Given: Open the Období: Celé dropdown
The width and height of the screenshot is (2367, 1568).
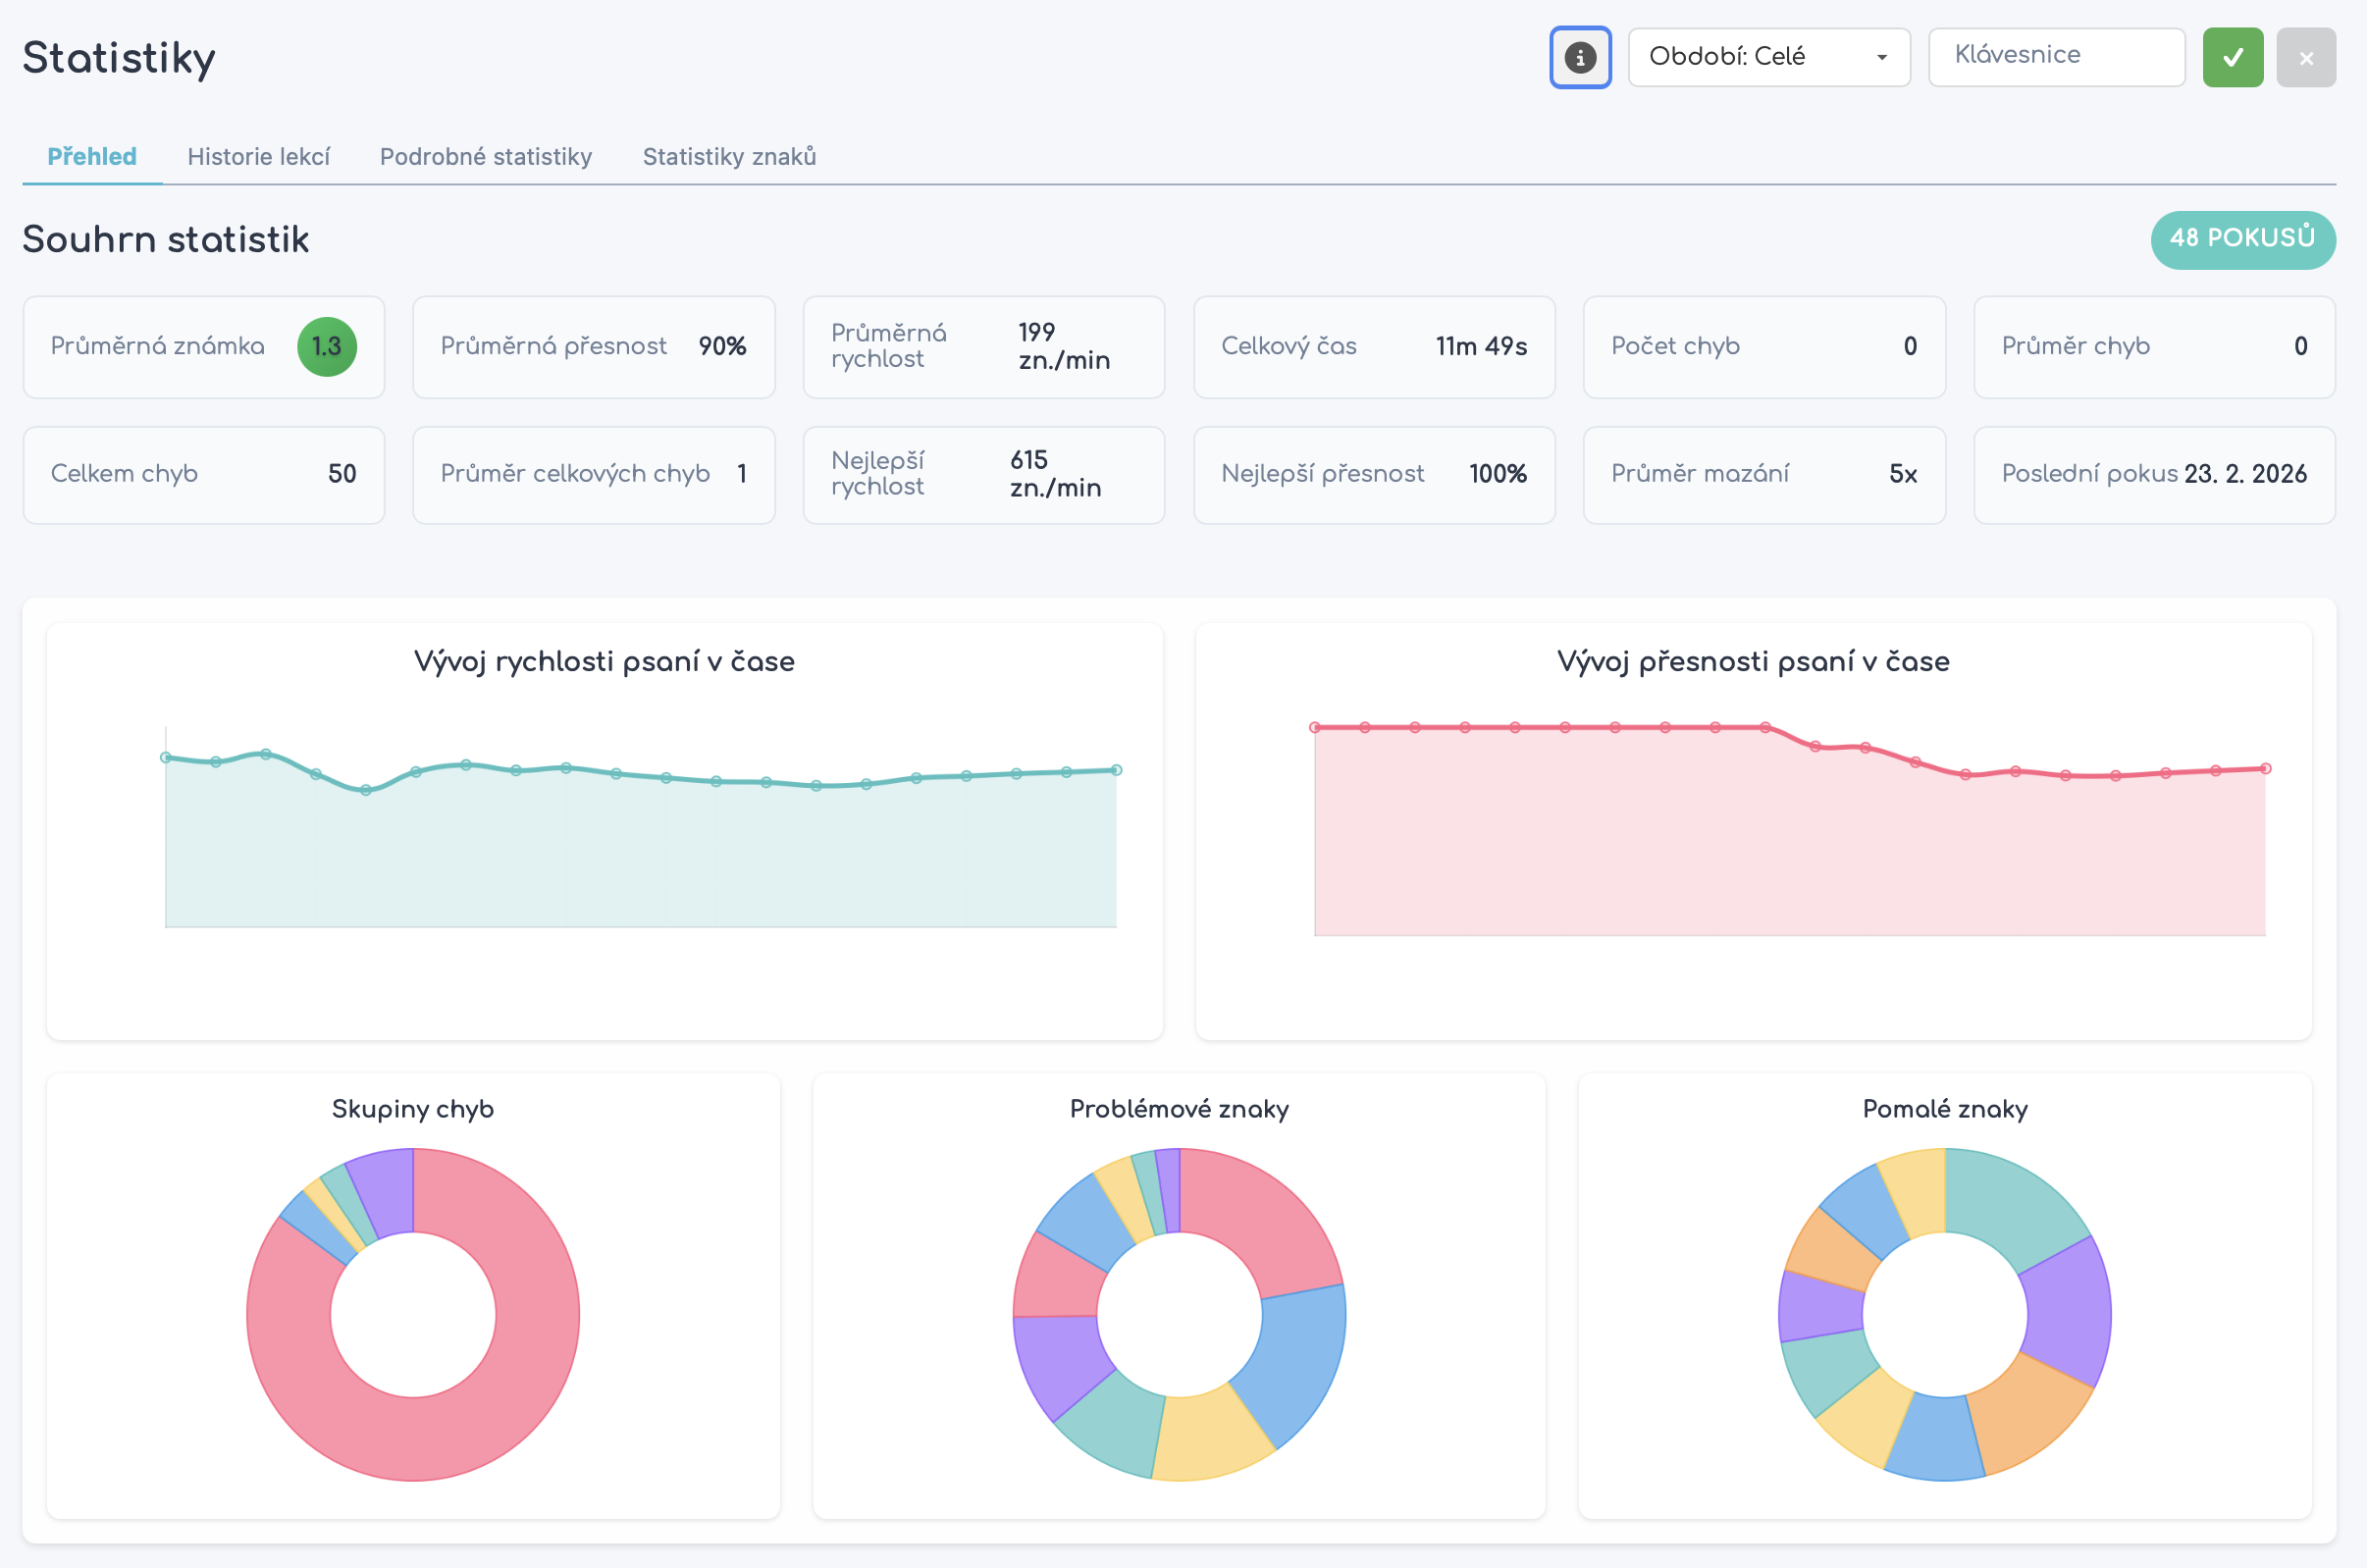Looking at the screenshot, I should coord(1768,57).
